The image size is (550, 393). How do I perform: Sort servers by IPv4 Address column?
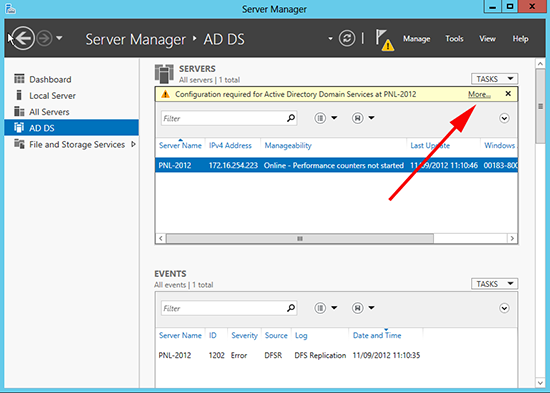coord(230,145)
